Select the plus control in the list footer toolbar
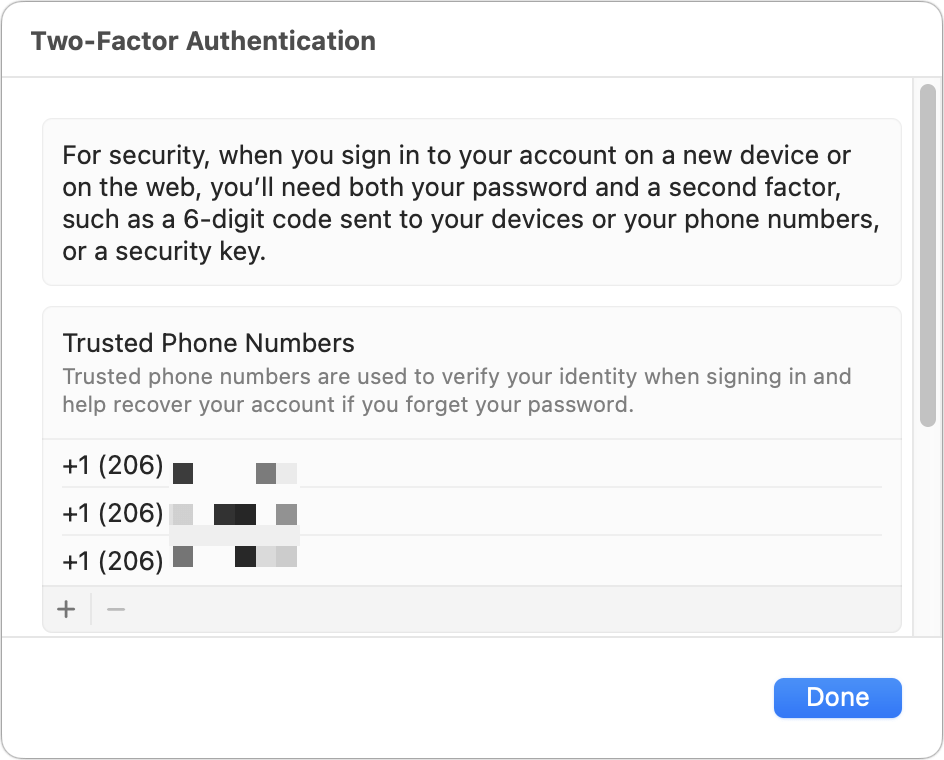944x760 pixels. click(65, 608)
